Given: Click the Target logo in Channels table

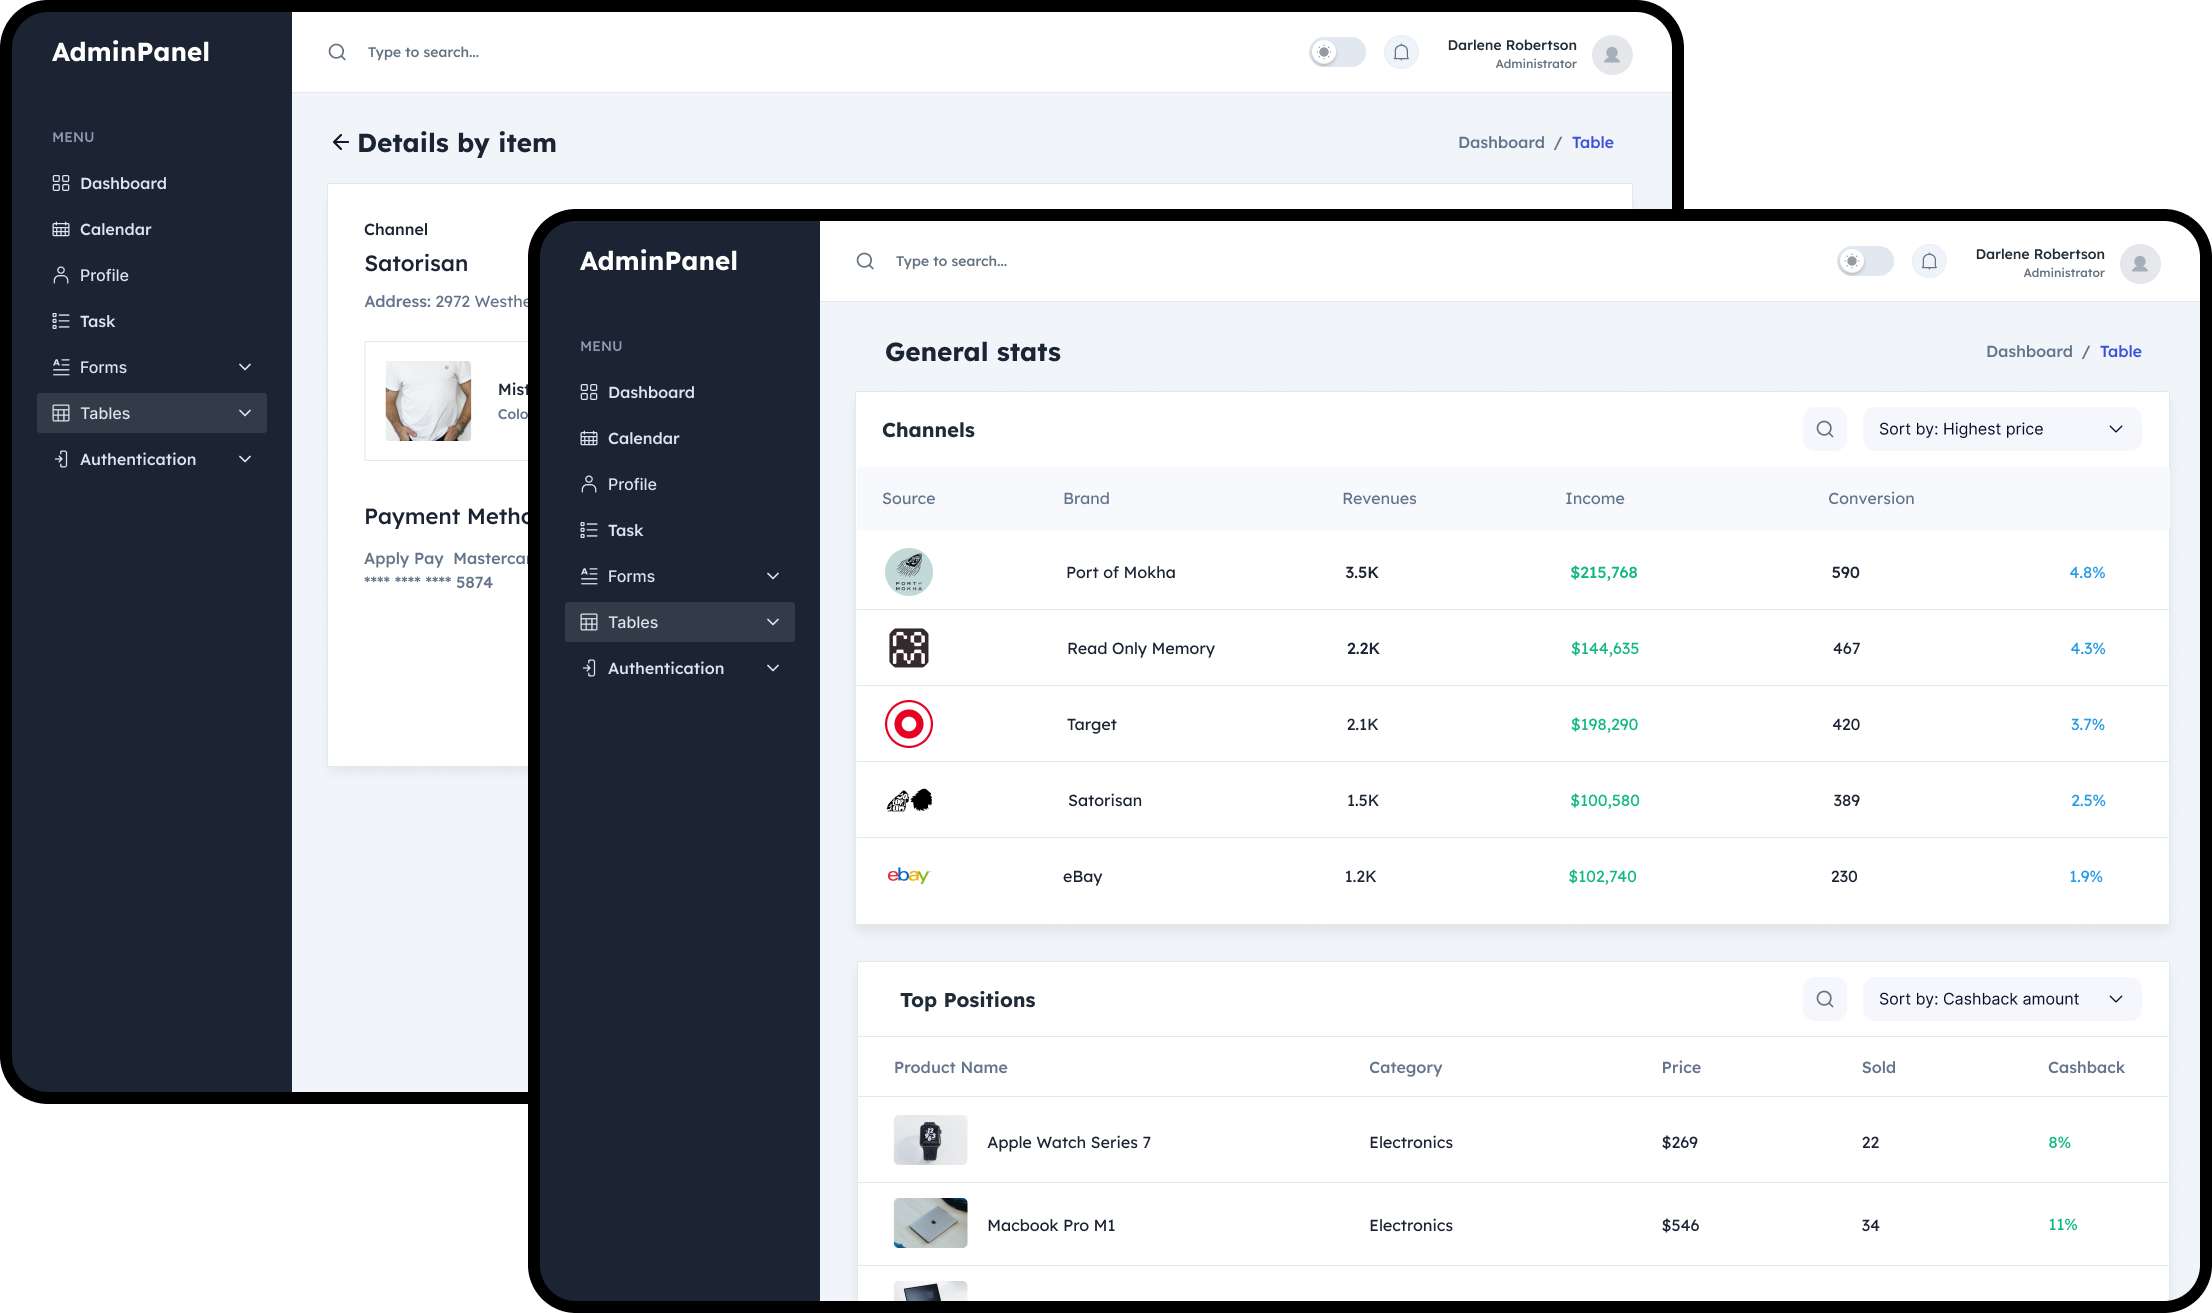Looking at the screenshot, I should pos(908,724).
